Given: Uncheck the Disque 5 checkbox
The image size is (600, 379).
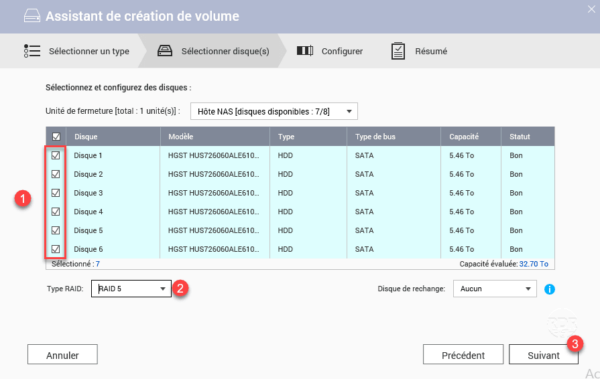Looking at the screenshot, I should [56, 230].
